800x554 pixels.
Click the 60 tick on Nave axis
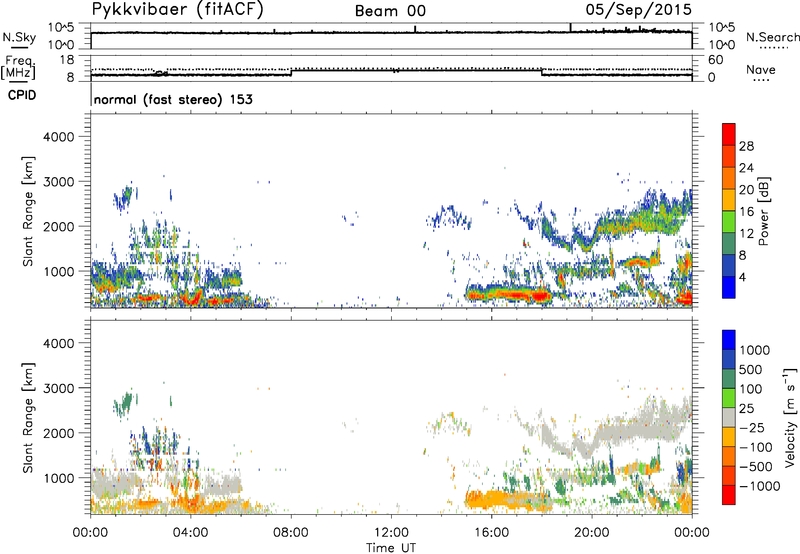tap(715, 60)
